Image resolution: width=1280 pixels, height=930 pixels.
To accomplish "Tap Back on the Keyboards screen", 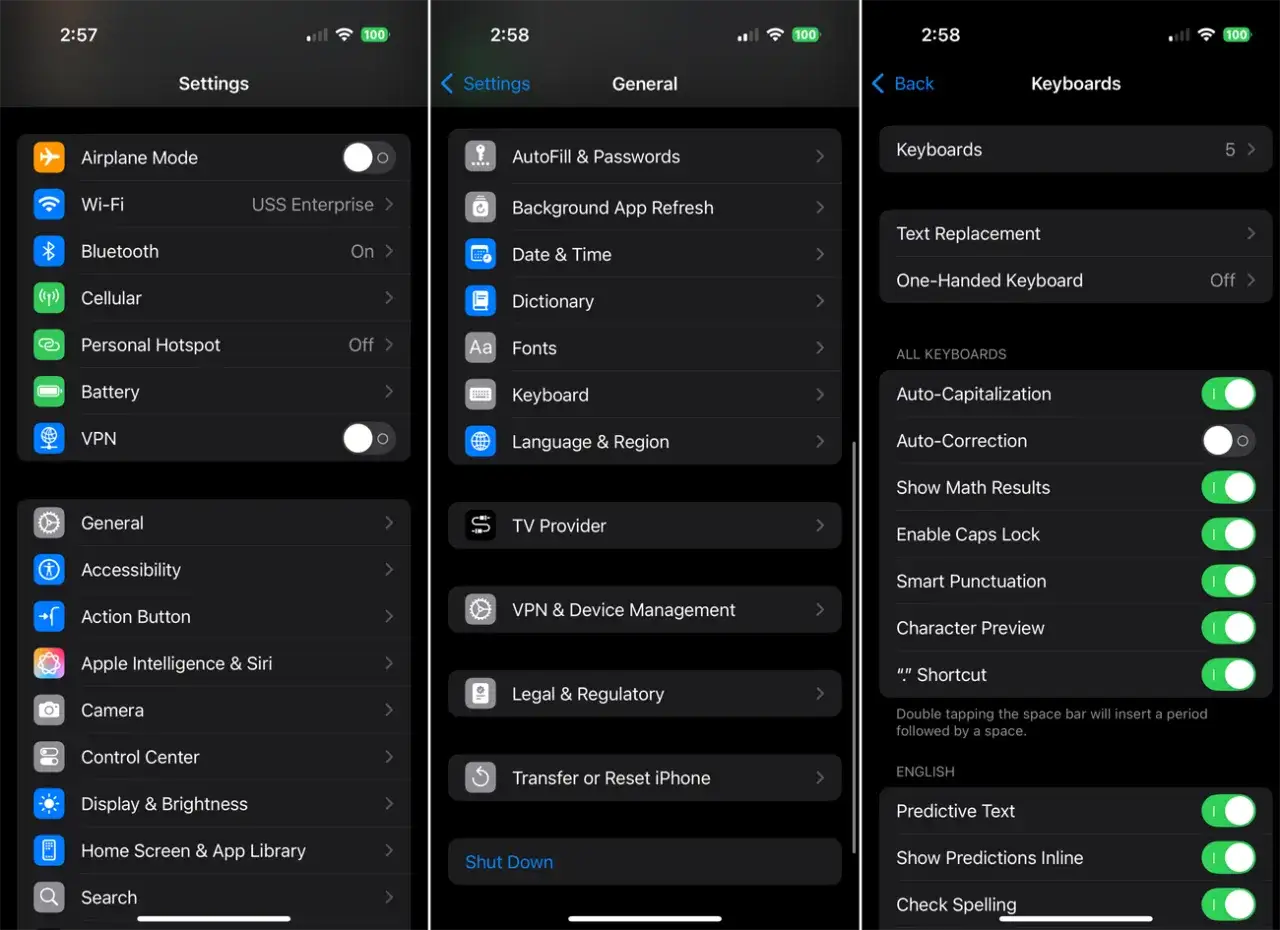I will (x=903, y=84).
